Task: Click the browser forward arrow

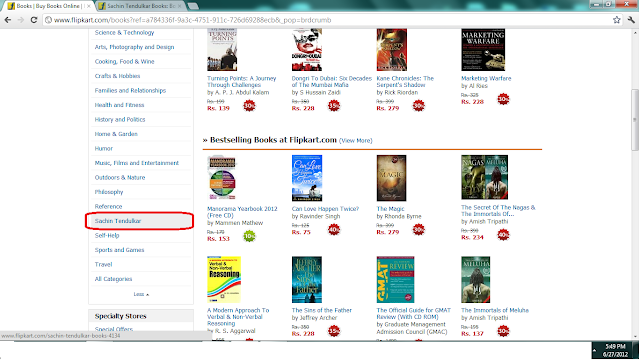Action: [20, 20]
